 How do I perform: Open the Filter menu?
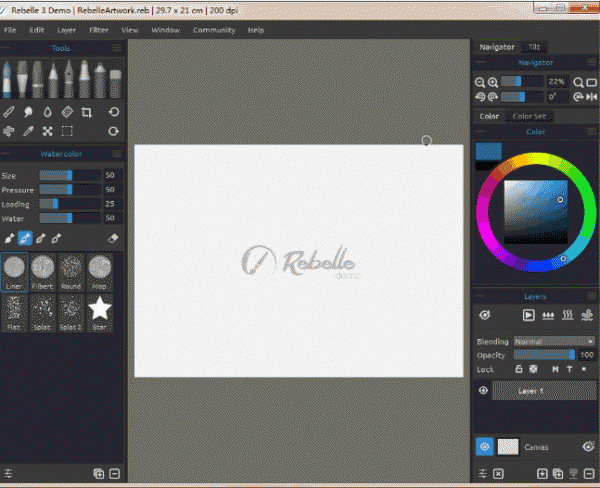point(99,30)
